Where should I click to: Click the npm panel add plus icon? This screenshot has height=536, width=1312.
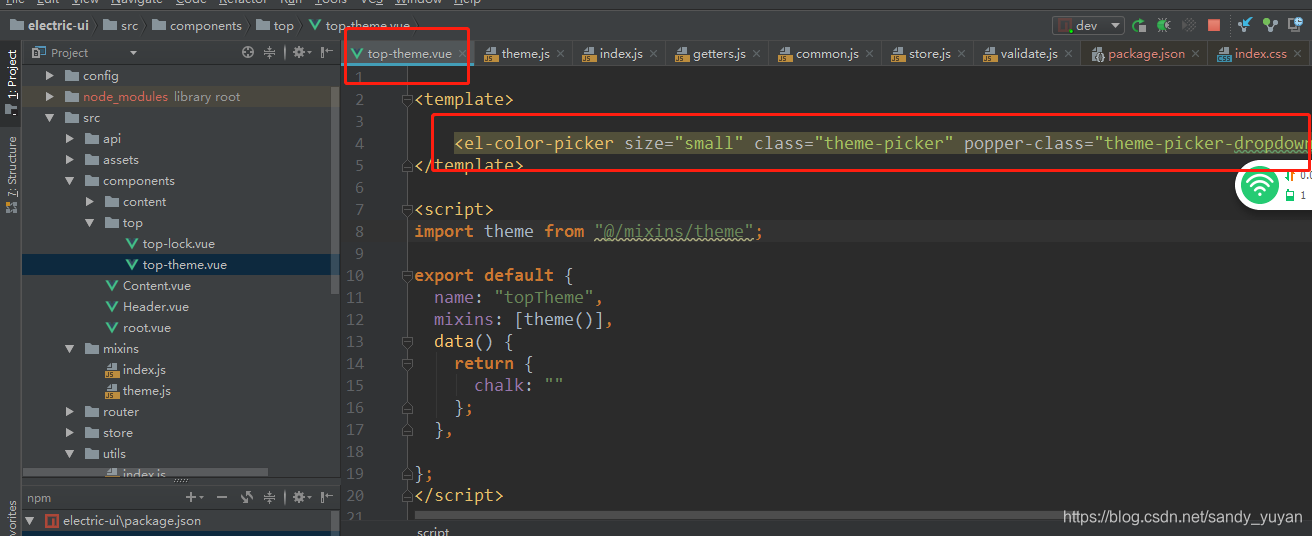[x=194, y=497]
